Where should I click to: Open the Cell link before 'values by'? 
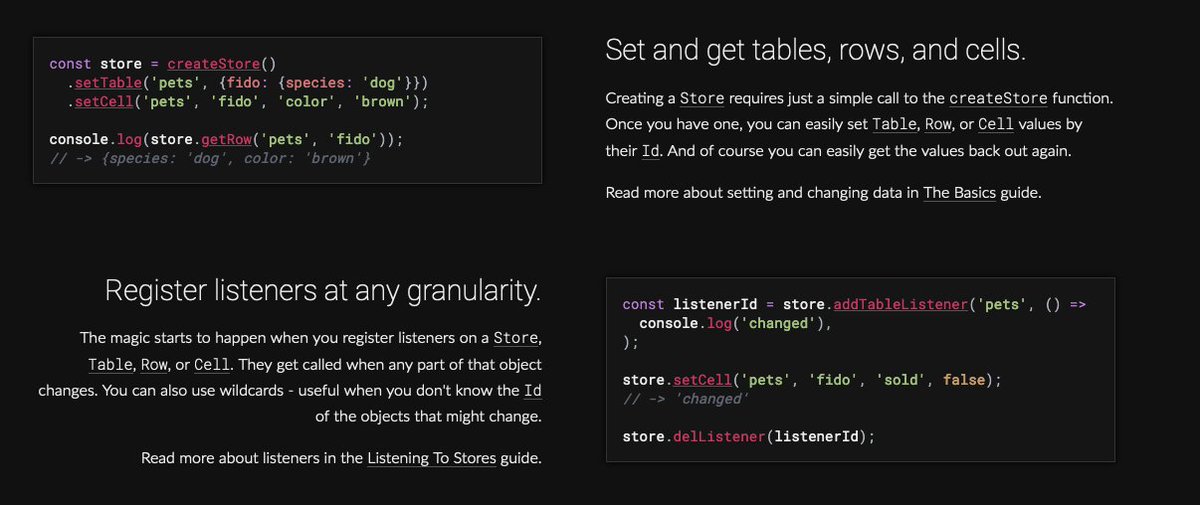click(995, 125)
